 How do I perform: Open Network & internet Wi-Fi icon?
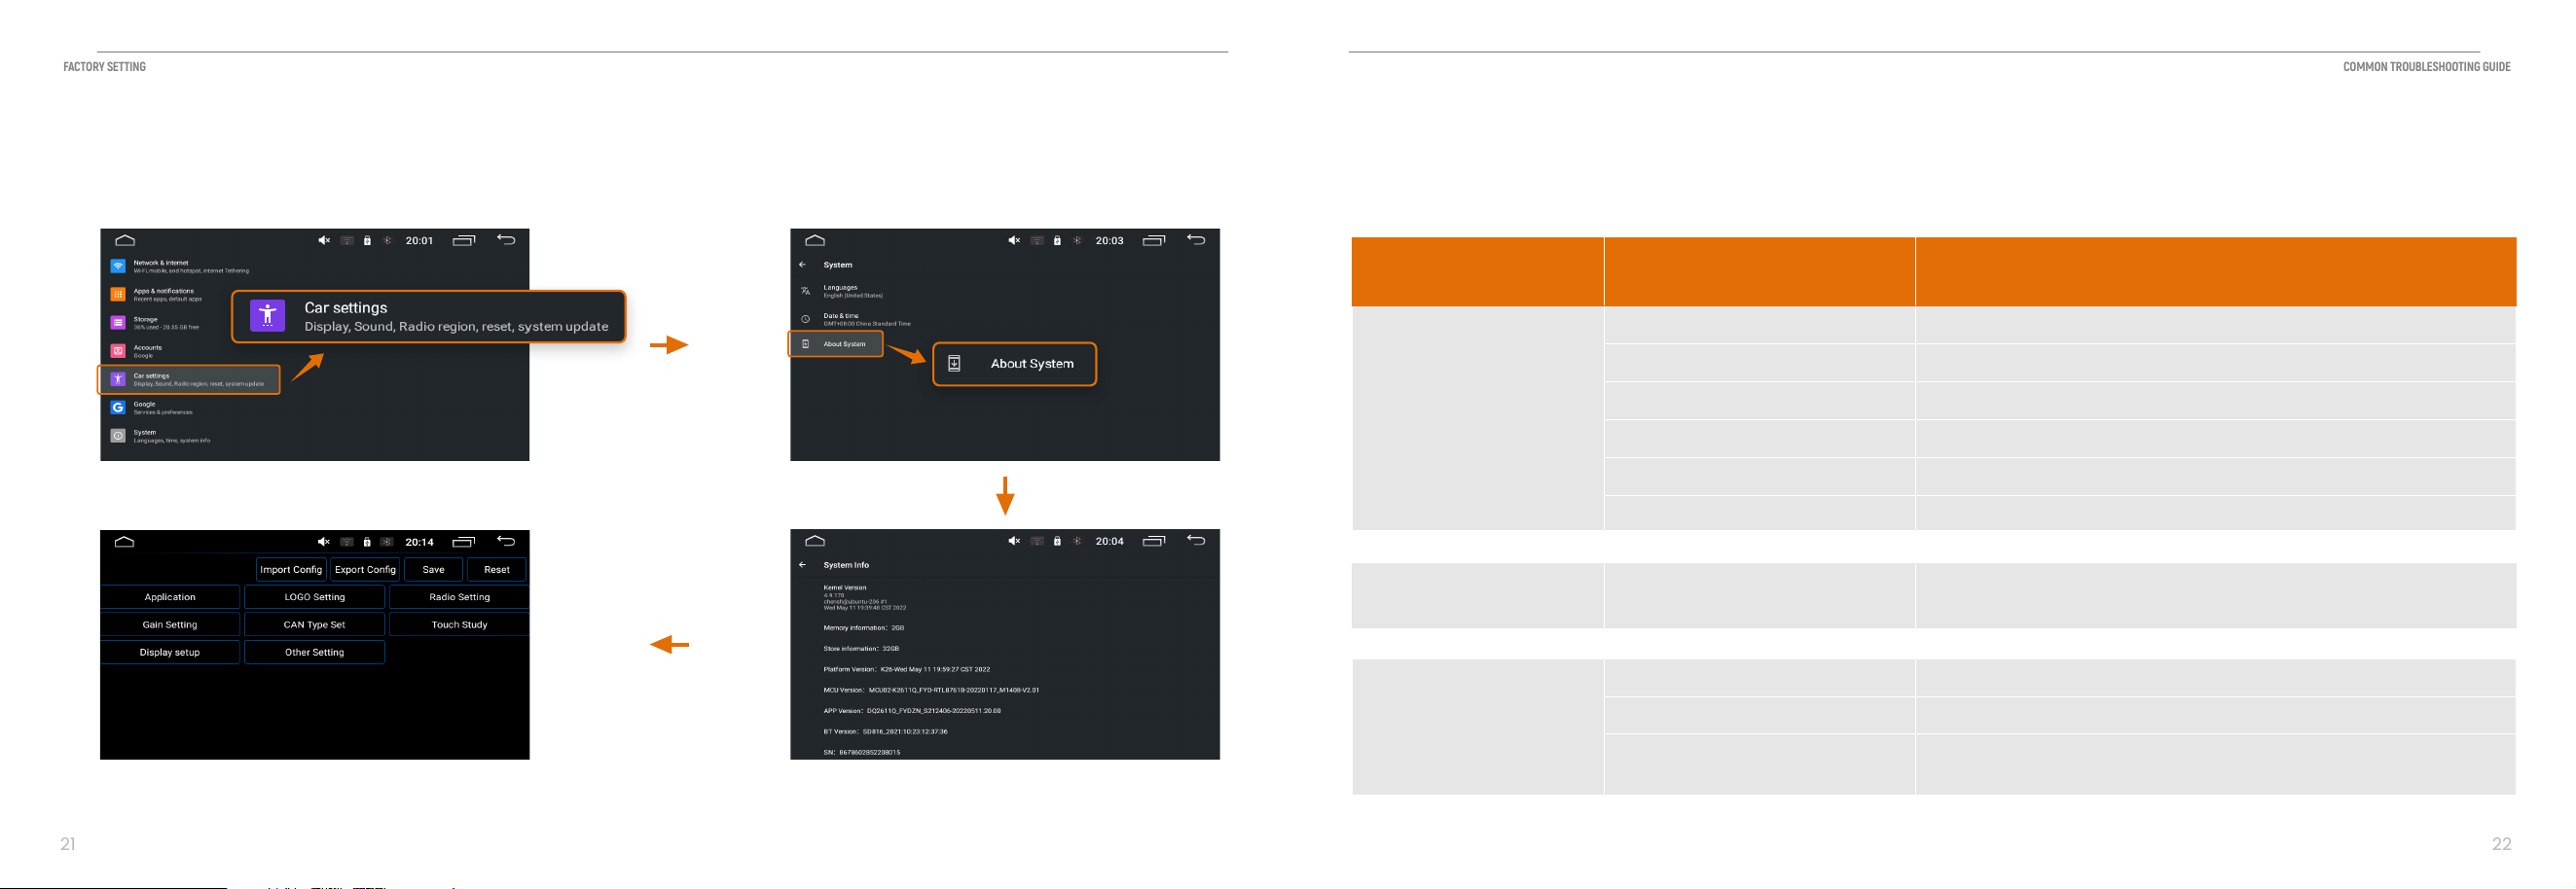118,267
